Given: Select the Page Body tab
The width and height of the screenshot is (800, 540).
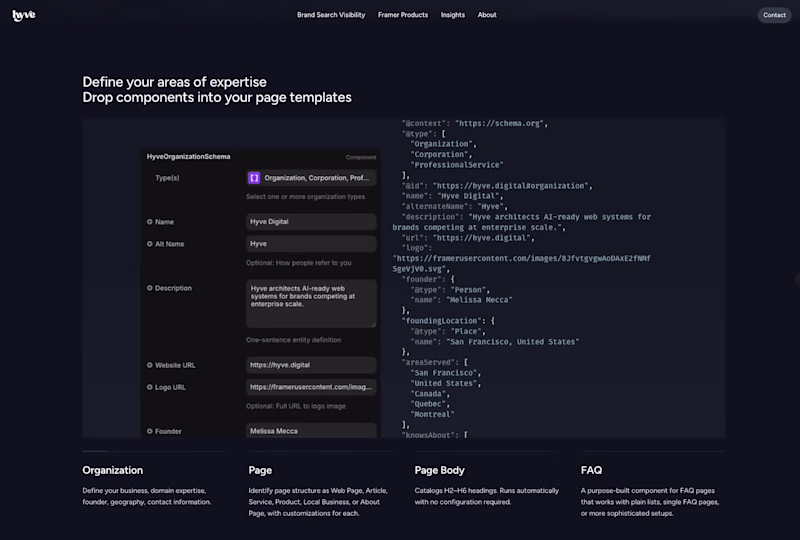Looking at the screenshot, I should (439, 470).
